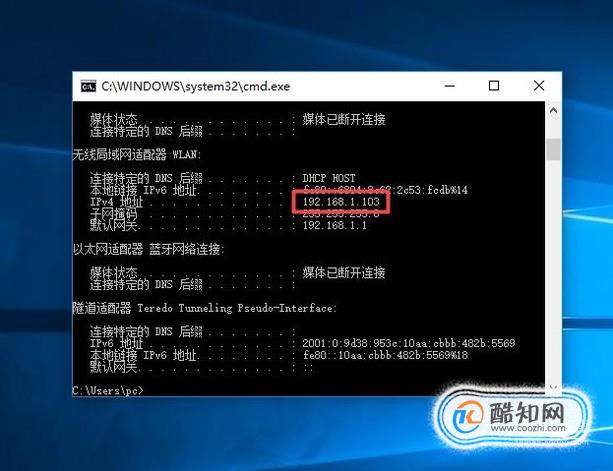613x471 pixels.
Task: Click the Teredo IPv6 address starting 2001:0:9d38
Action: 409,343
